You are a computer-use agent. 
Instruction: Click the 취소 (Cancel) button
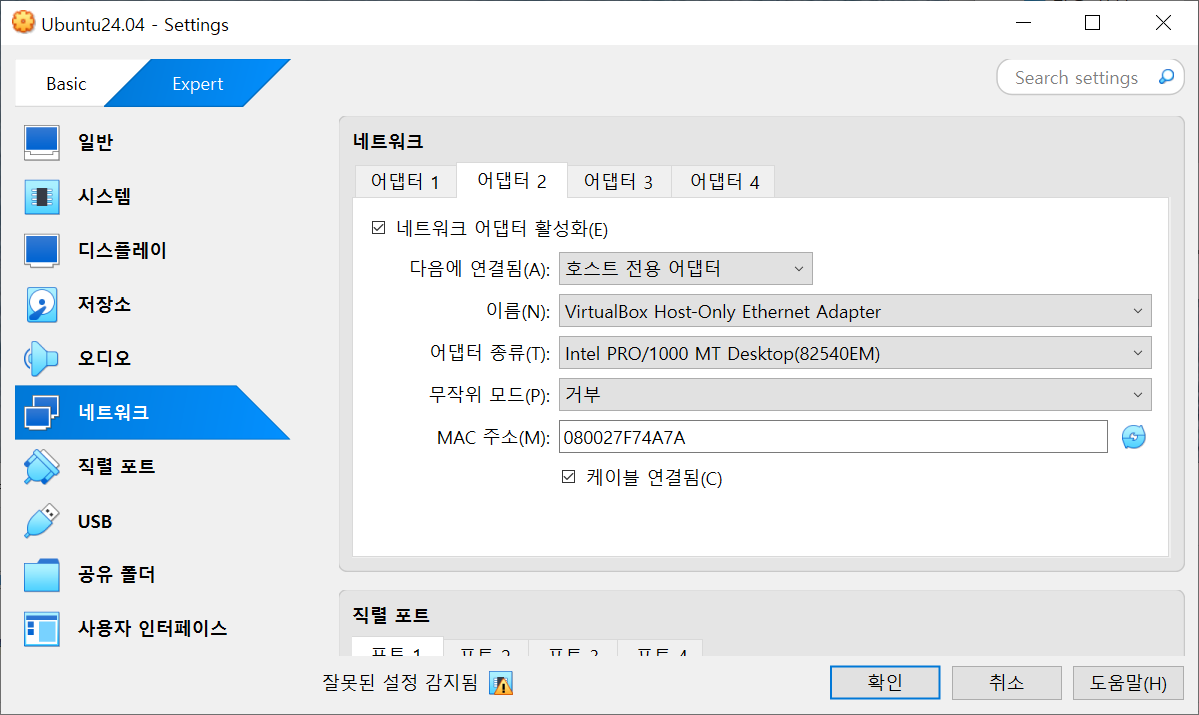[x=1006, y=682]
